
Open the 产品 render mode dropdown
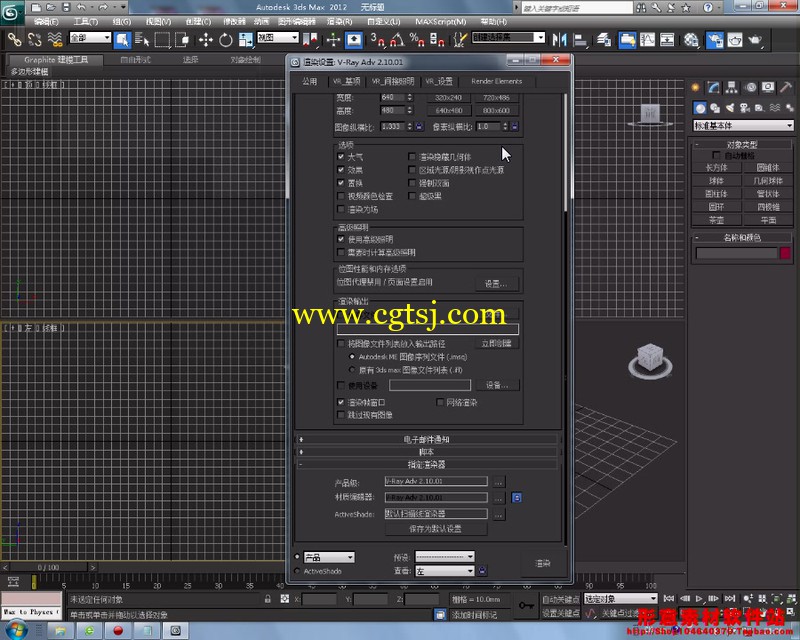click(x=329, y=557)
